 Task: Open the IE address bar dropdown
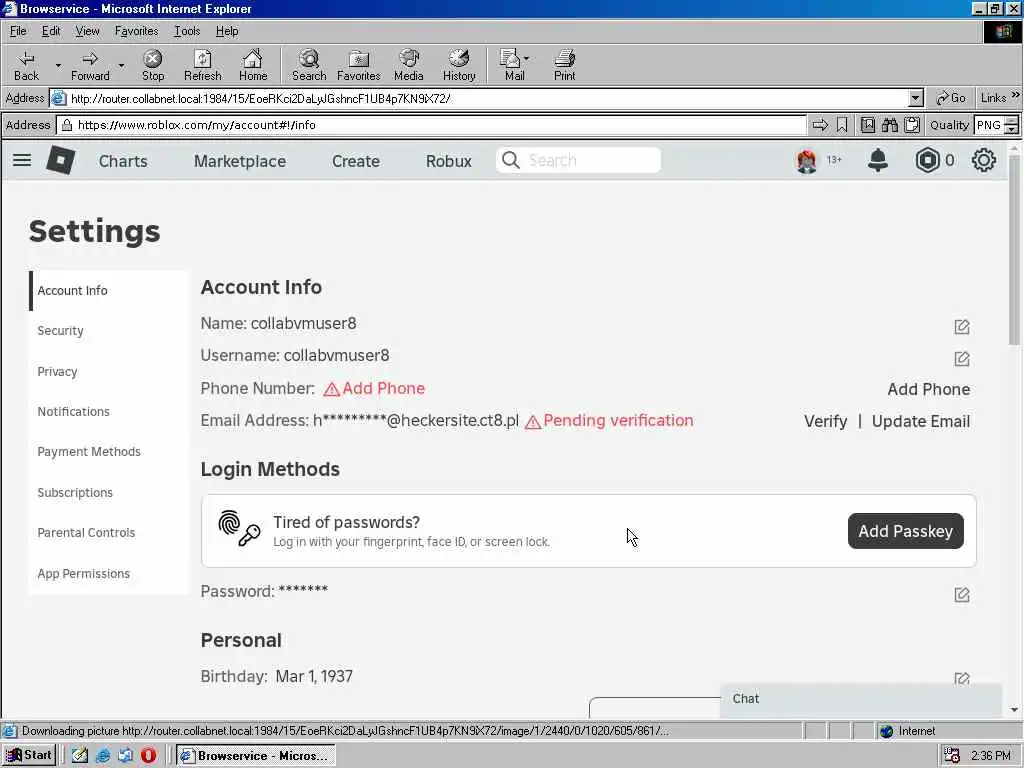pos(916,99)
